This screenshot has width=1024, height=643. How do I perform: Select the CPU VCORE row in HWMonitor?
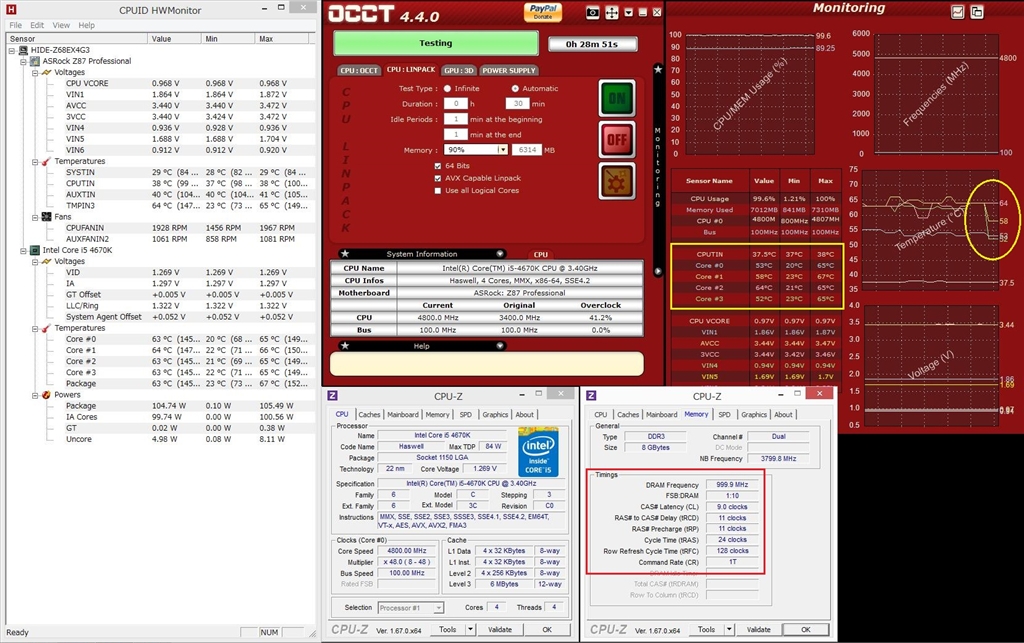[161, 84]
